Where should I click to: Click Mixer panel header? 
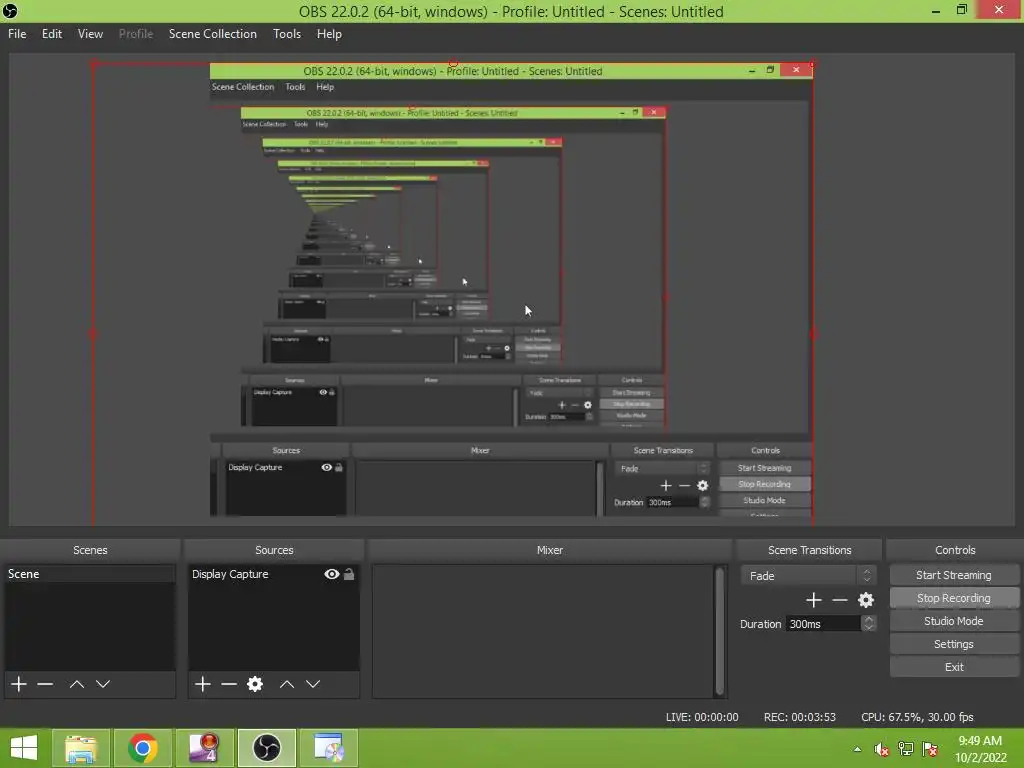coord(549,550)
